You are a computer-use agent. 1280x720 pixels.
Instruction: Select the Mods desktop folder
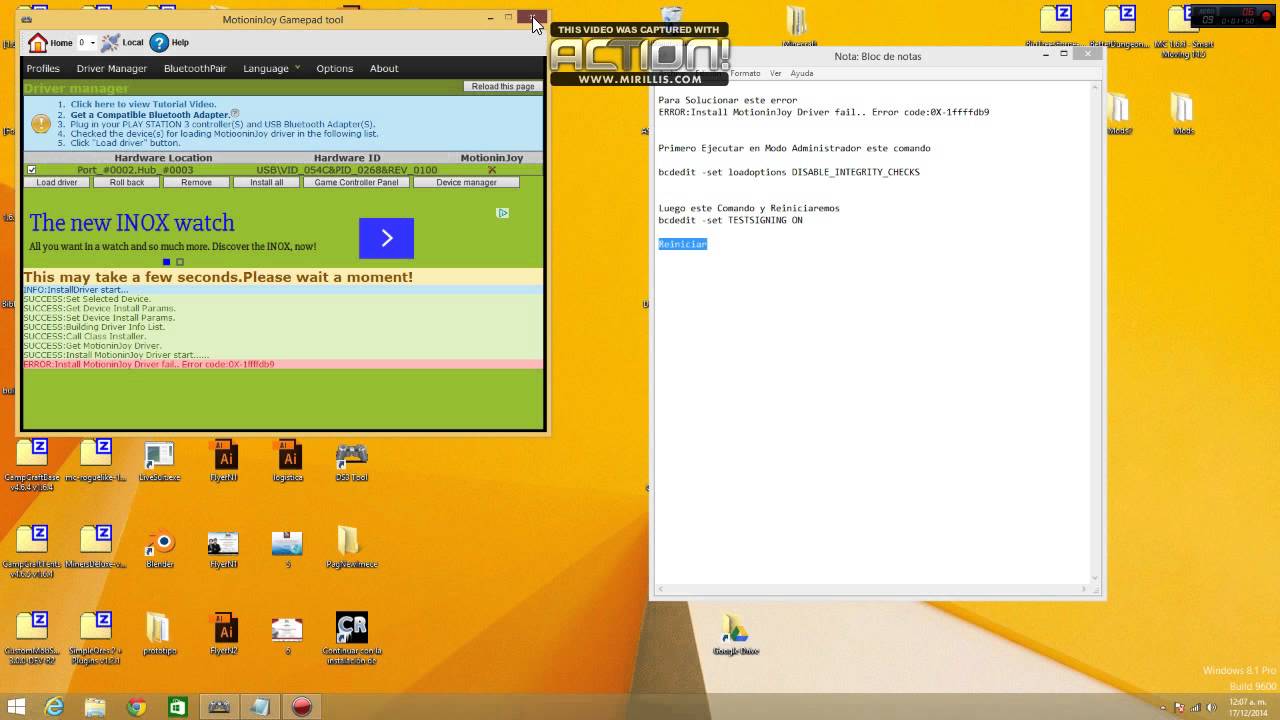1184,114
